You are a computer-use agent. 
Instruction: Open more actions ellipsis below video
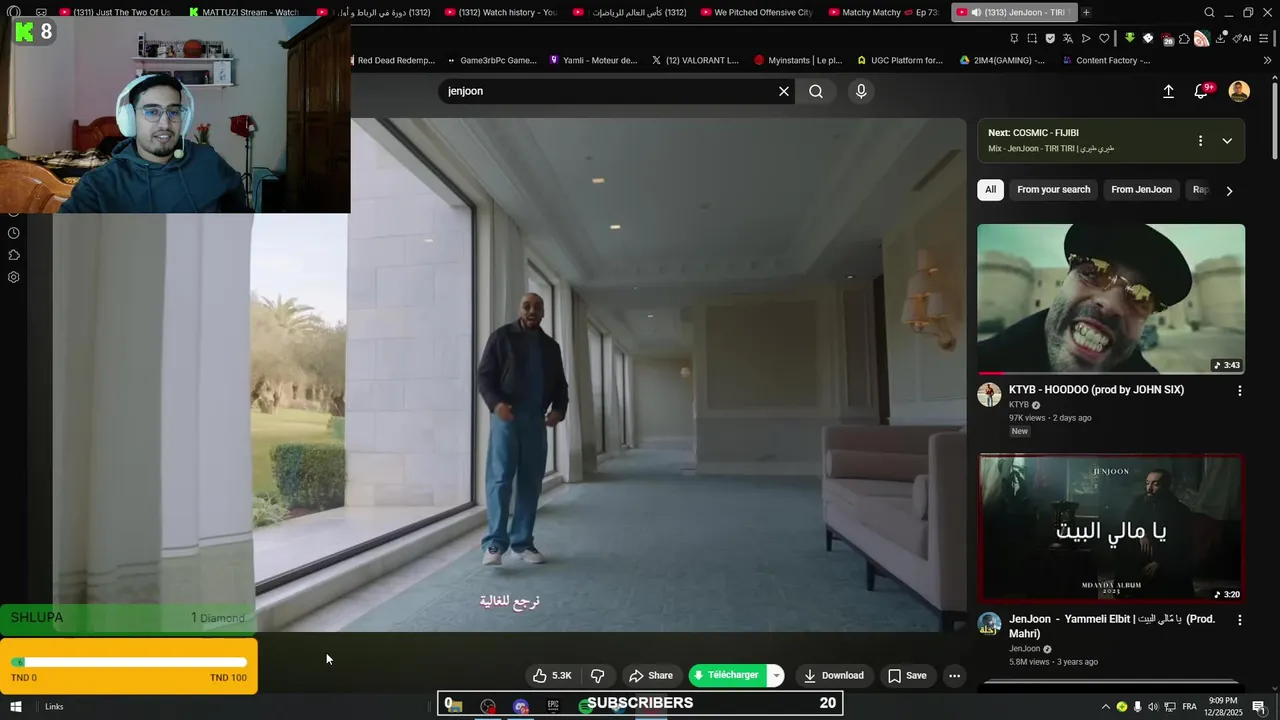click(x=954, y=676)
